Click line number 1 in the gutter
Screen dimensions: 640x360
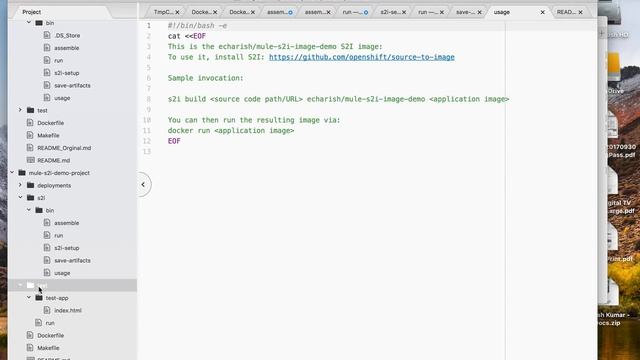[x=149, y=26]
